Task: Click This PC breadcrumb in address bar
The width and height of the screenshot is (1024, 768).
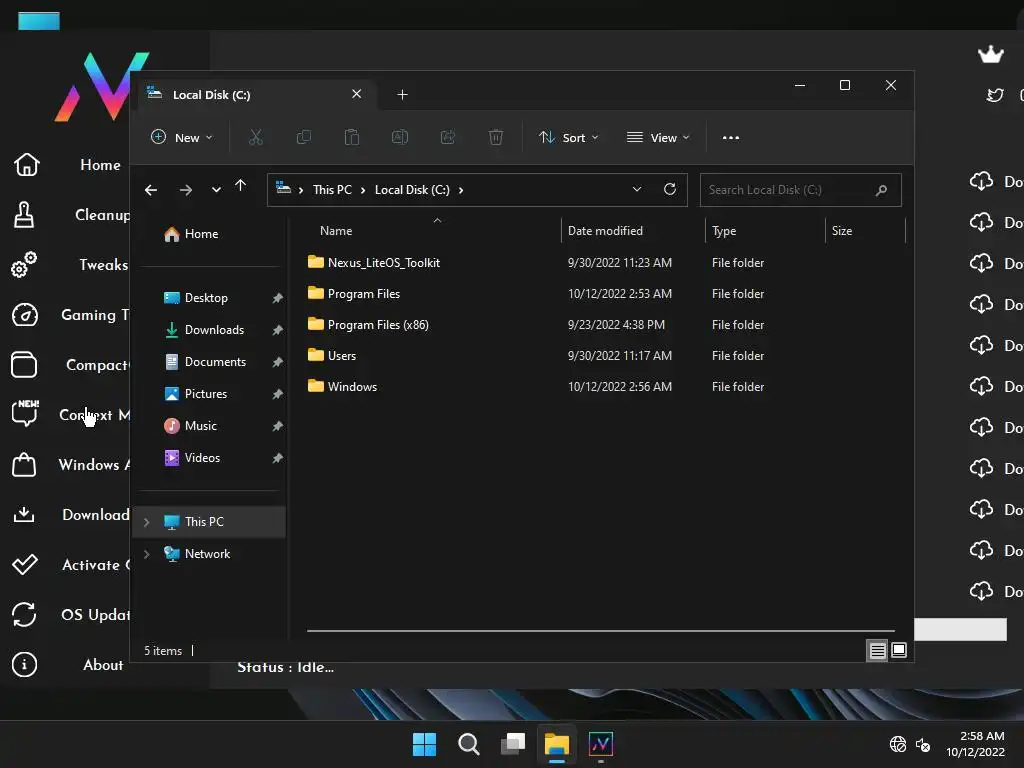Action: click(x=332, y=190)
